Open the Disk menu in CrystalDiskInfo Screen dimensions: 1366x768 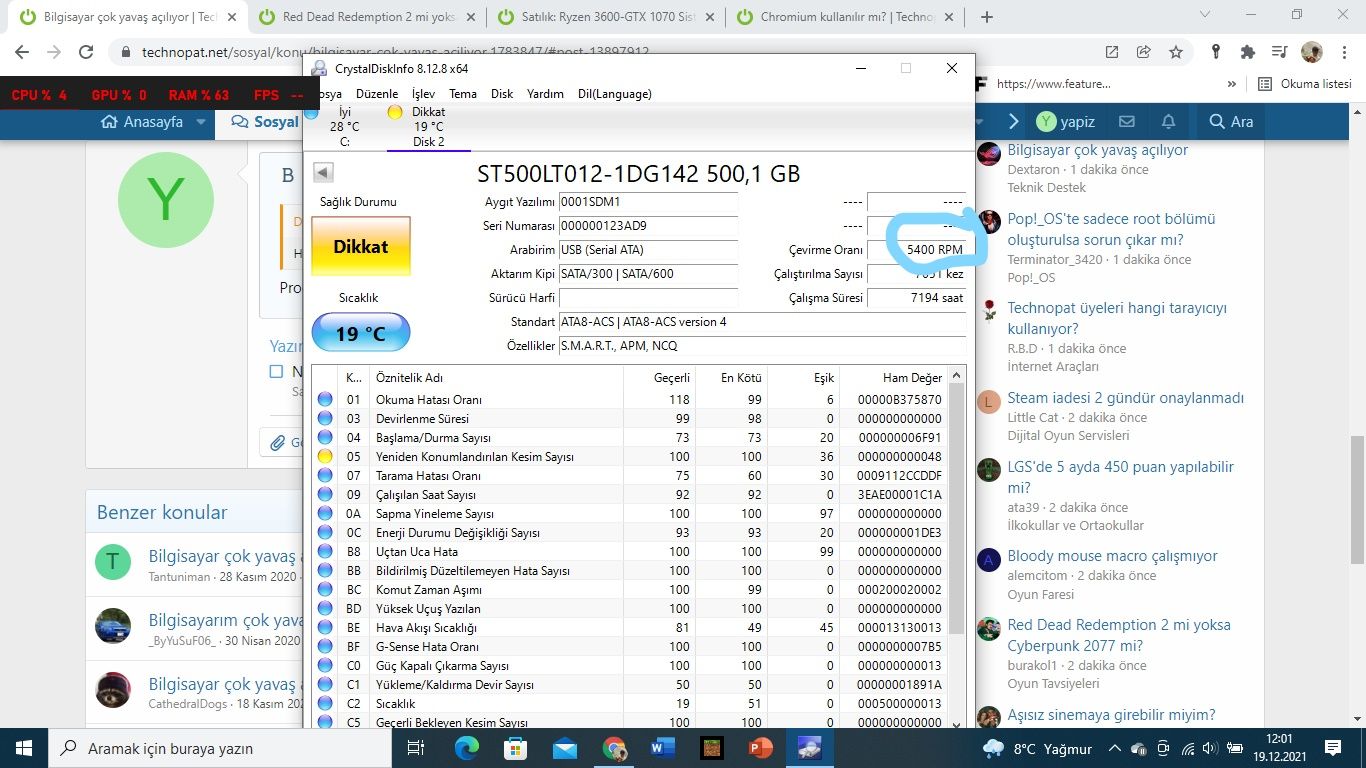(502, 94)
